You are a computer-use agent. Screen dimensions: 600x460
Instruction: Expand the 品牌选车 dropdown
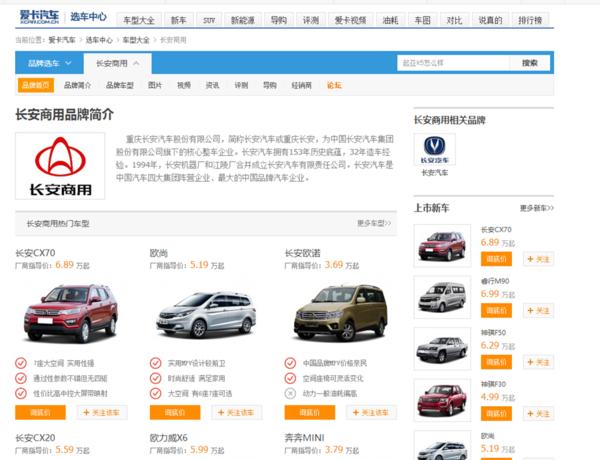49,63
